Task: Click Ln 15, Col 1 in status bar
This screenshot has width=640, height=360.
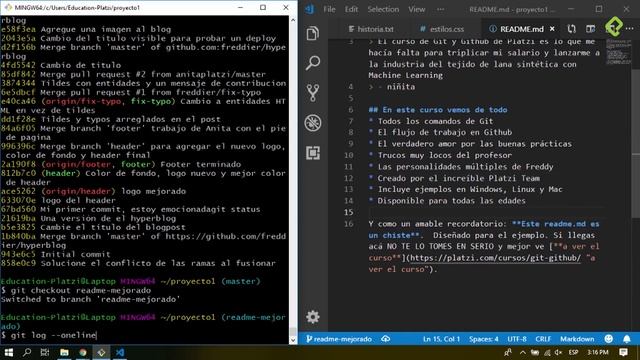Action: [441, 339]
